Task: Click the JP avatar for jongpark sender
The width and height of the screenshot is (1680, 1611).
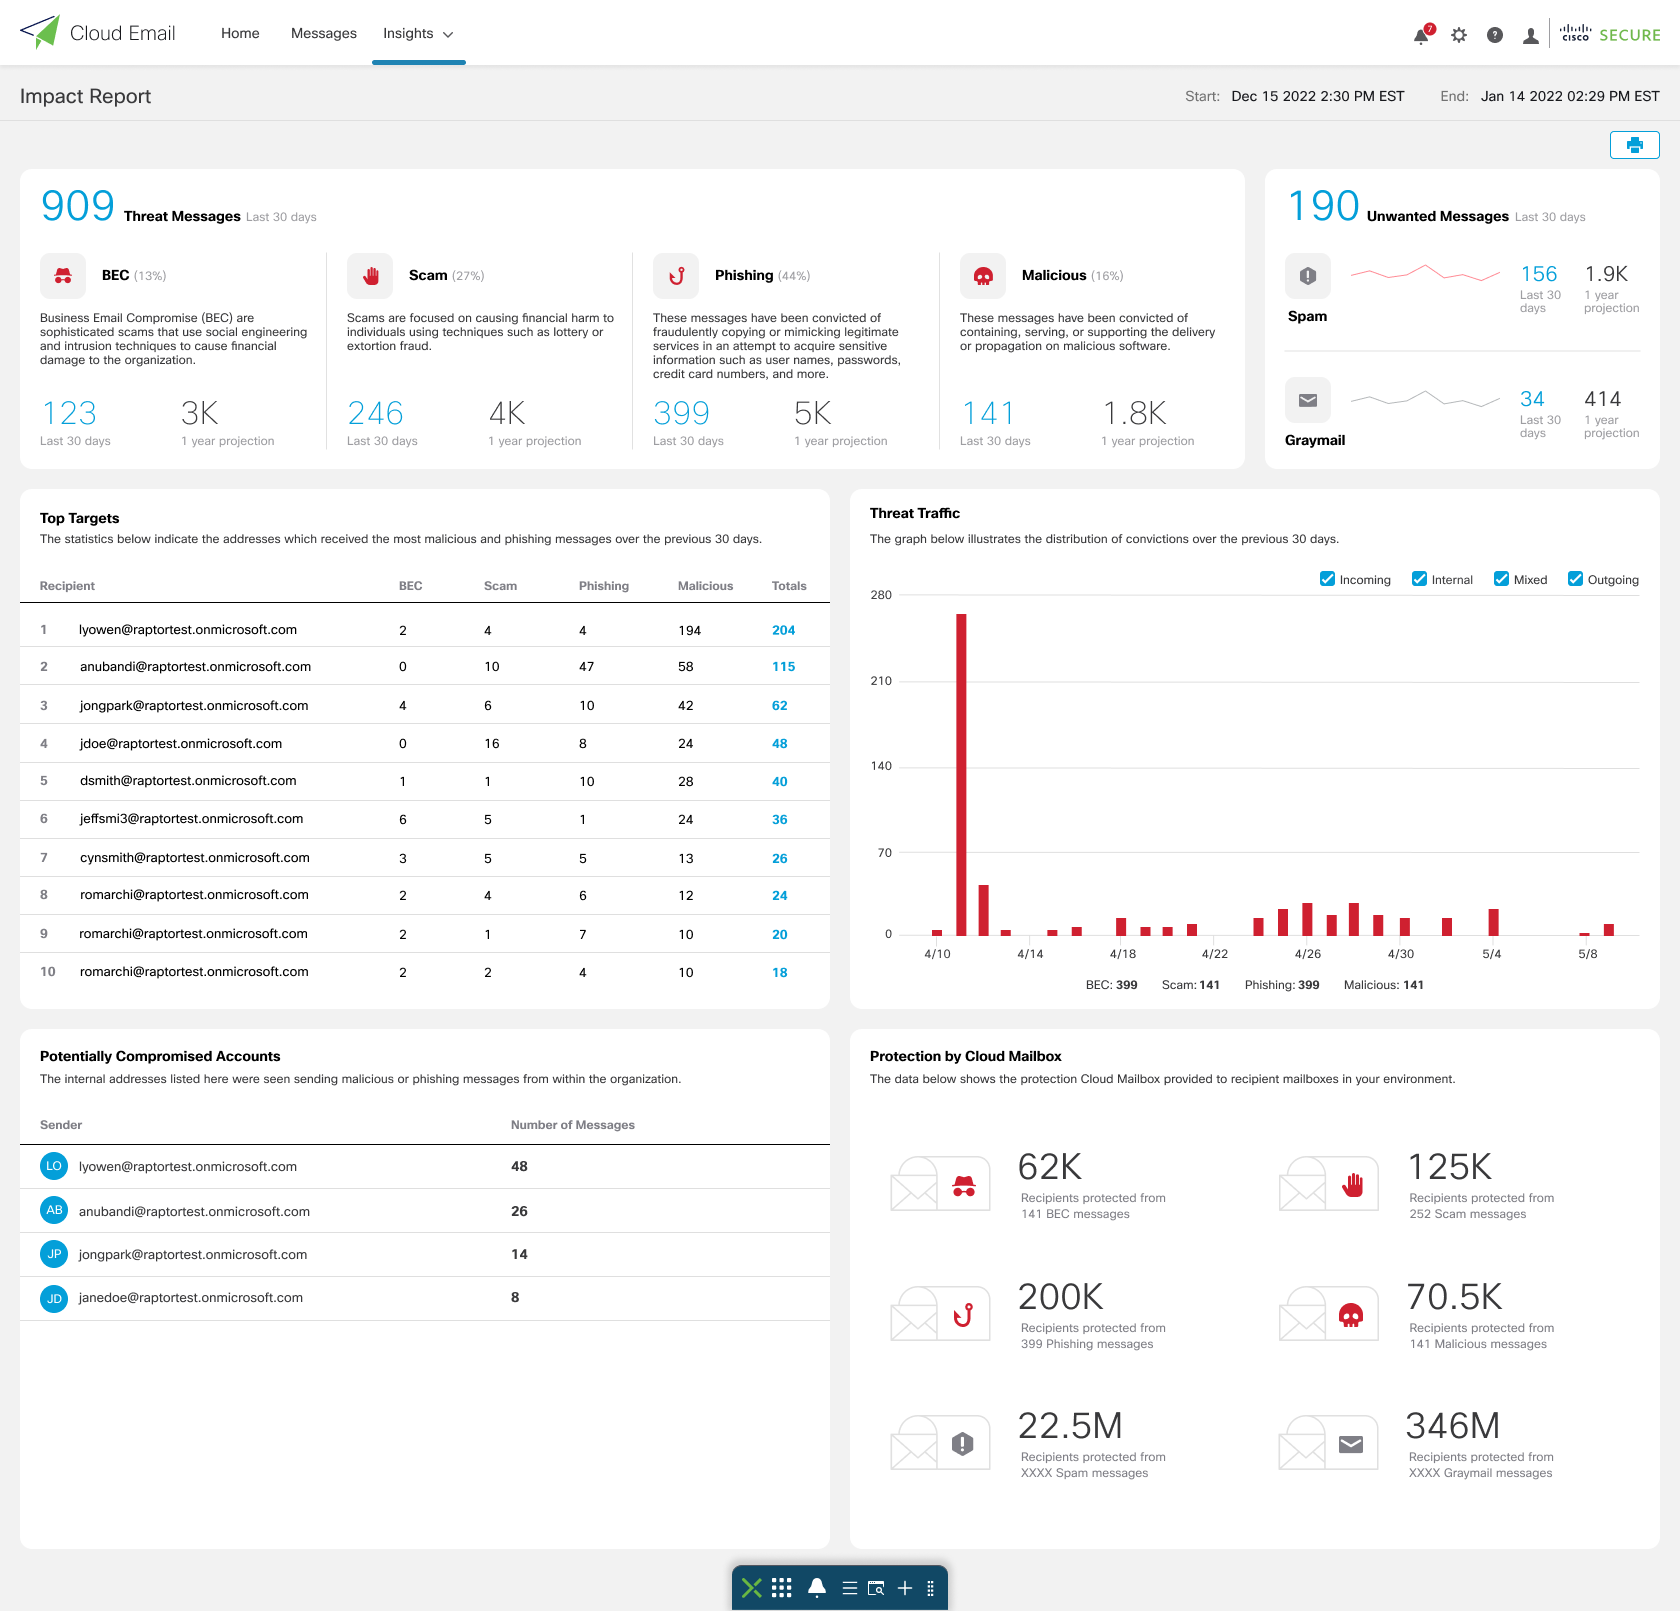Action: tap(54, 1254)
